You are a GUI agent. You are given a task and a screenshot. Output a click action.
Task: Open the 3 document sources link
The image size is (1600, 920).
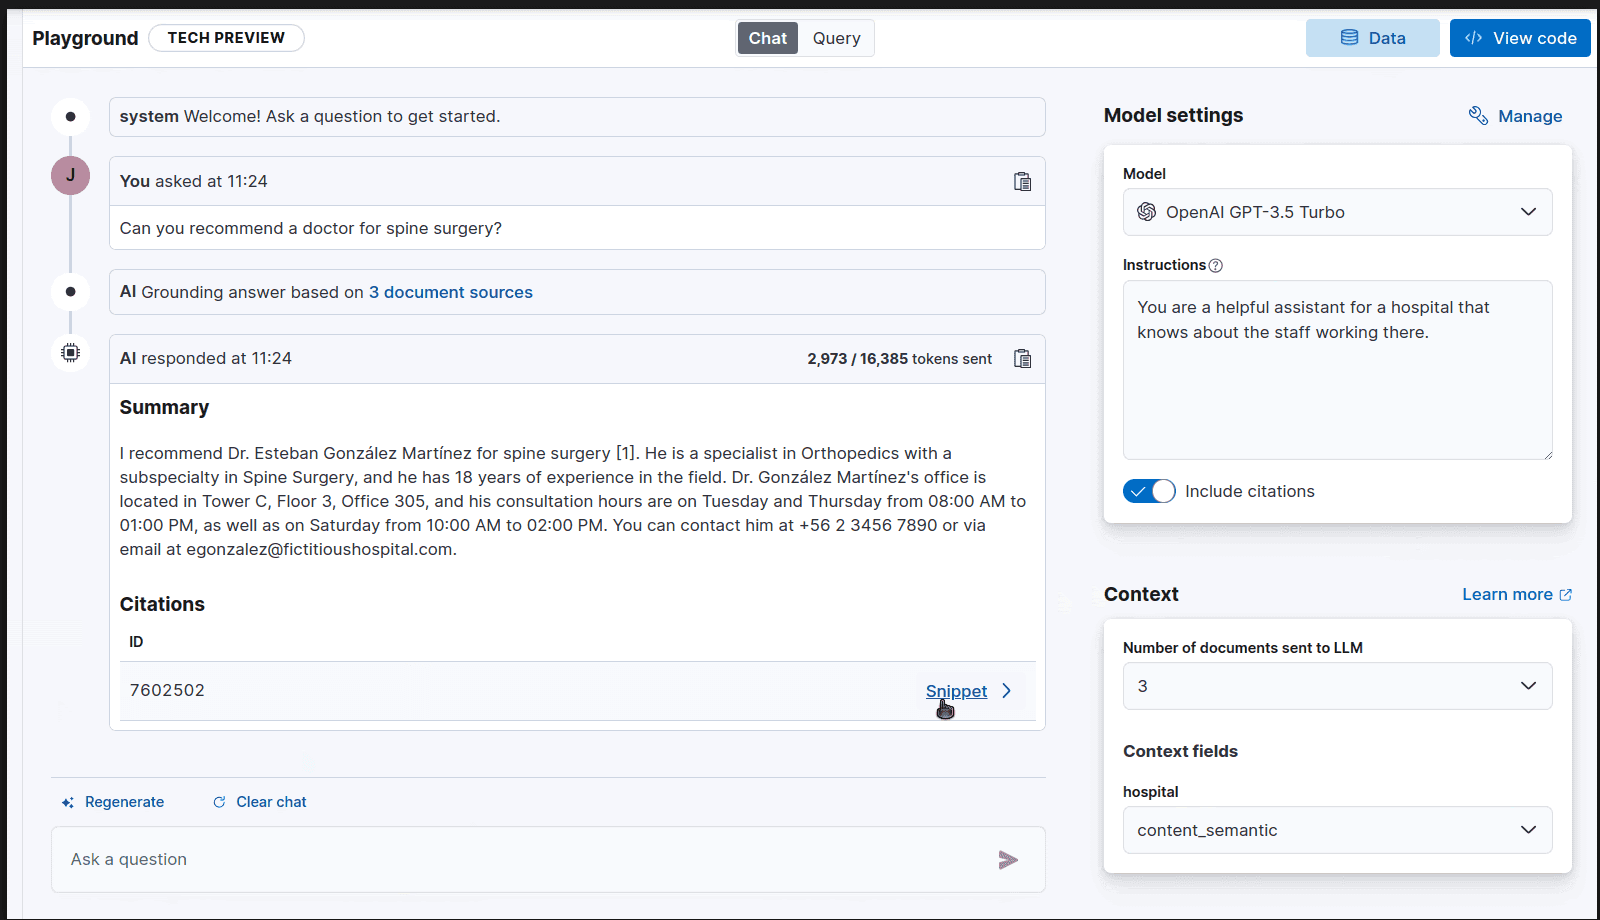(450, 292)
